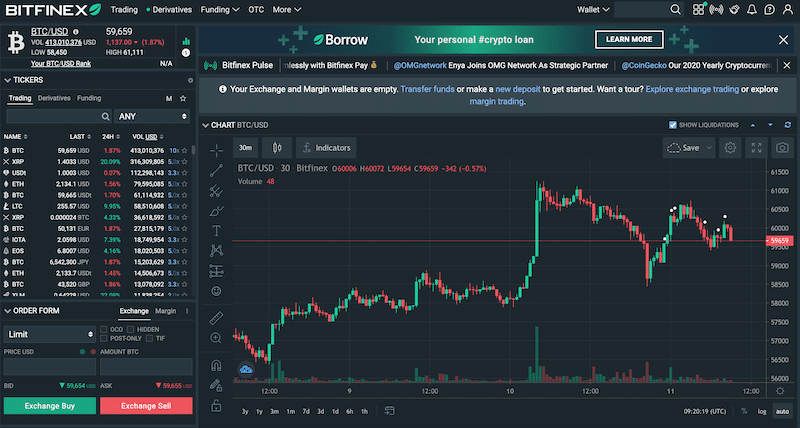Toggle percent scale on chart

click(x=744, y=411)
